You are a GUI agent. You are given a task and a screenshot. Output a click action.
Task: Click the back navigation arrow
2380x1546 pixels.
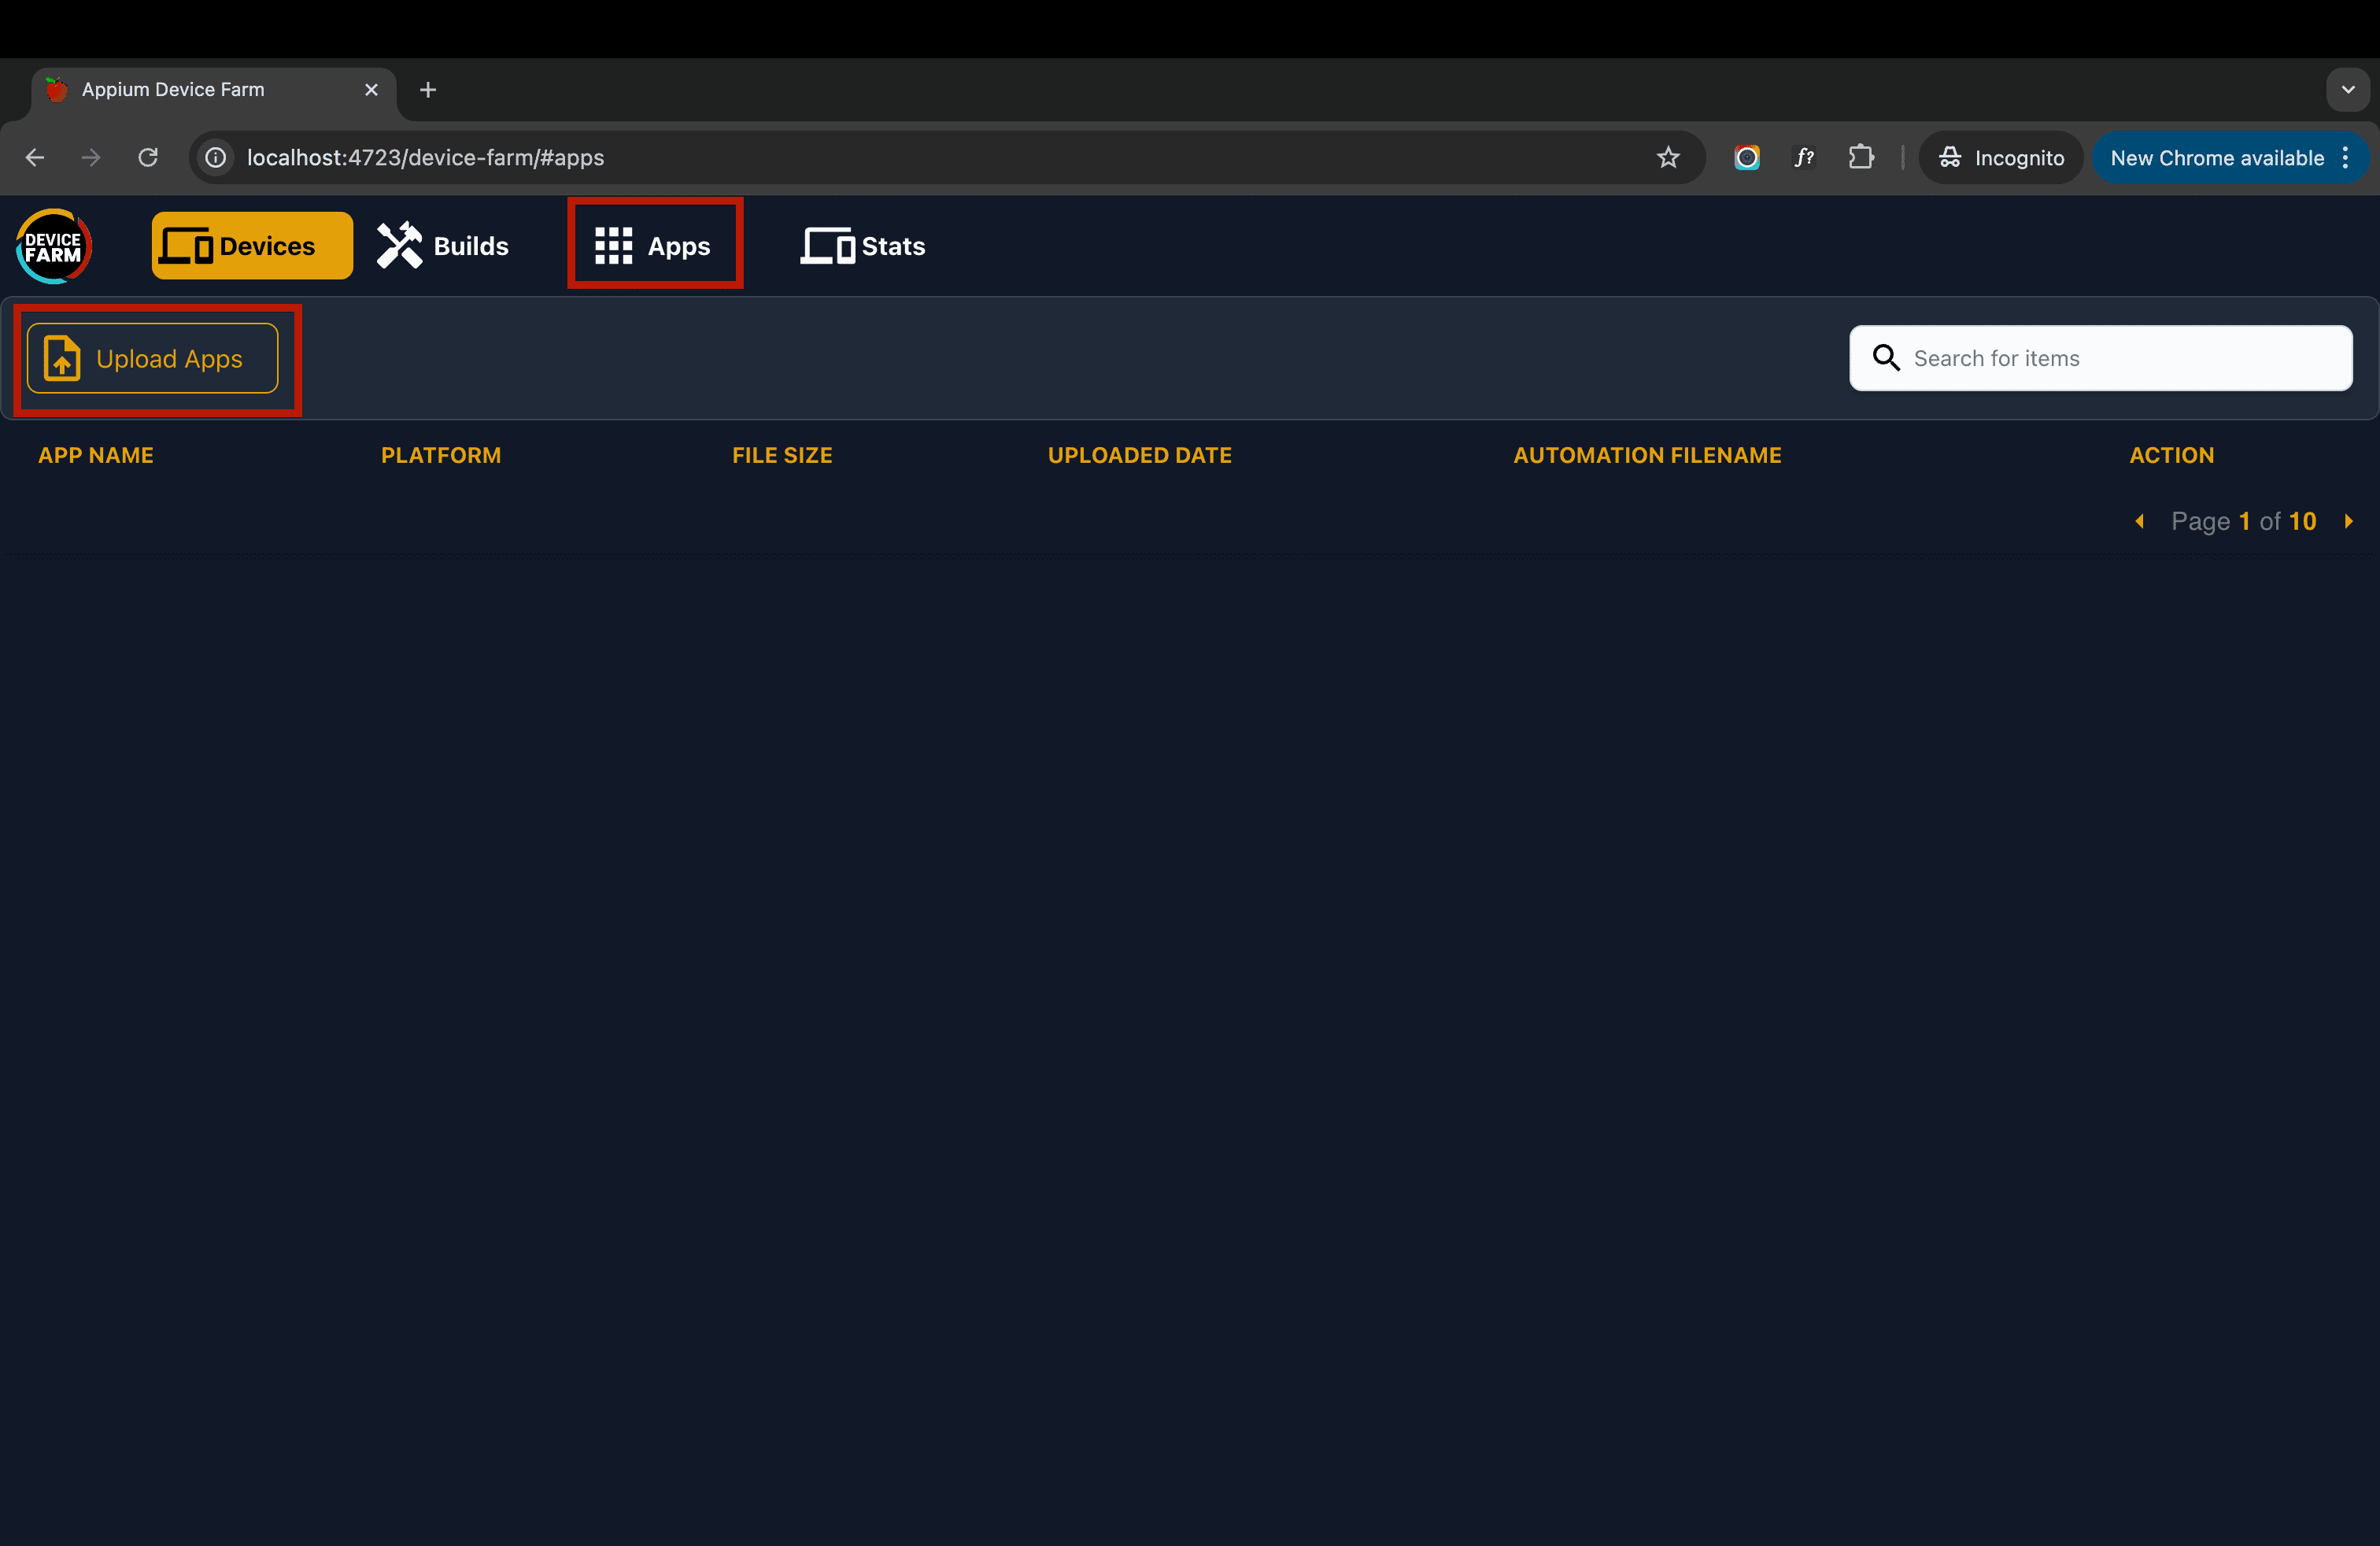[34, 157]
